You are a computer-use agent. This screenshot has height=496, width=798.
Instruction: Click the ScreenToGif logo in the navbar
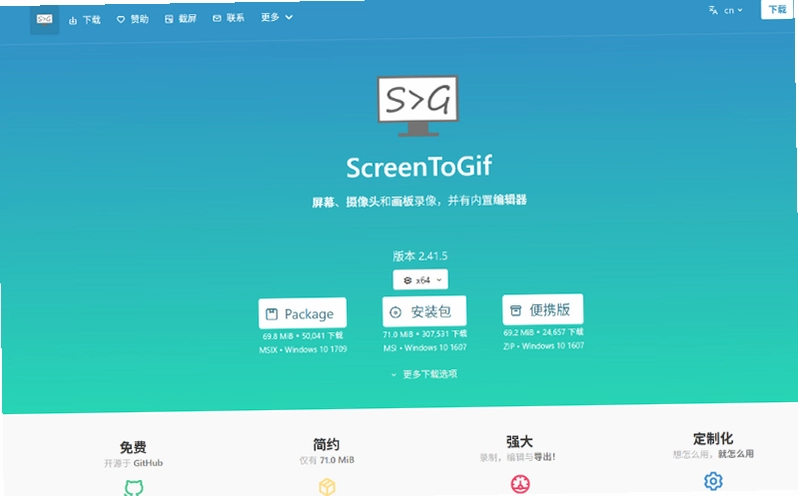pos(45,20)
